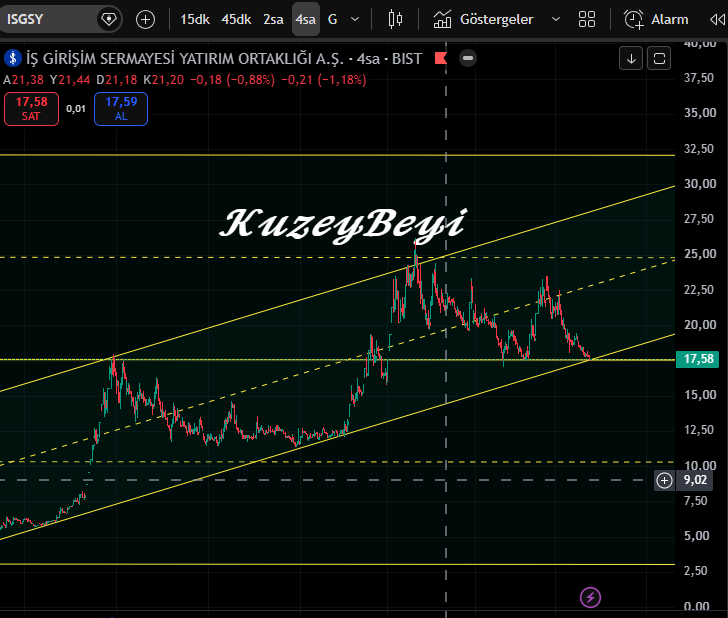Select the 2sa interval

(273, 20)
